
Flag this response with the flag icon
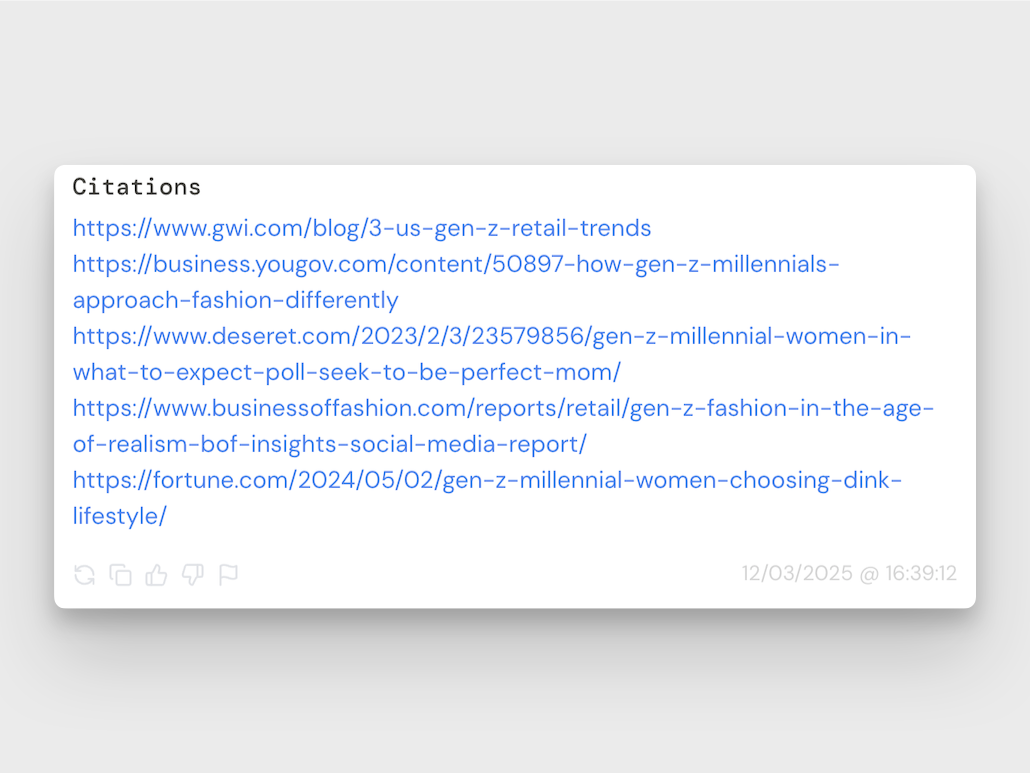pos(229,575)
